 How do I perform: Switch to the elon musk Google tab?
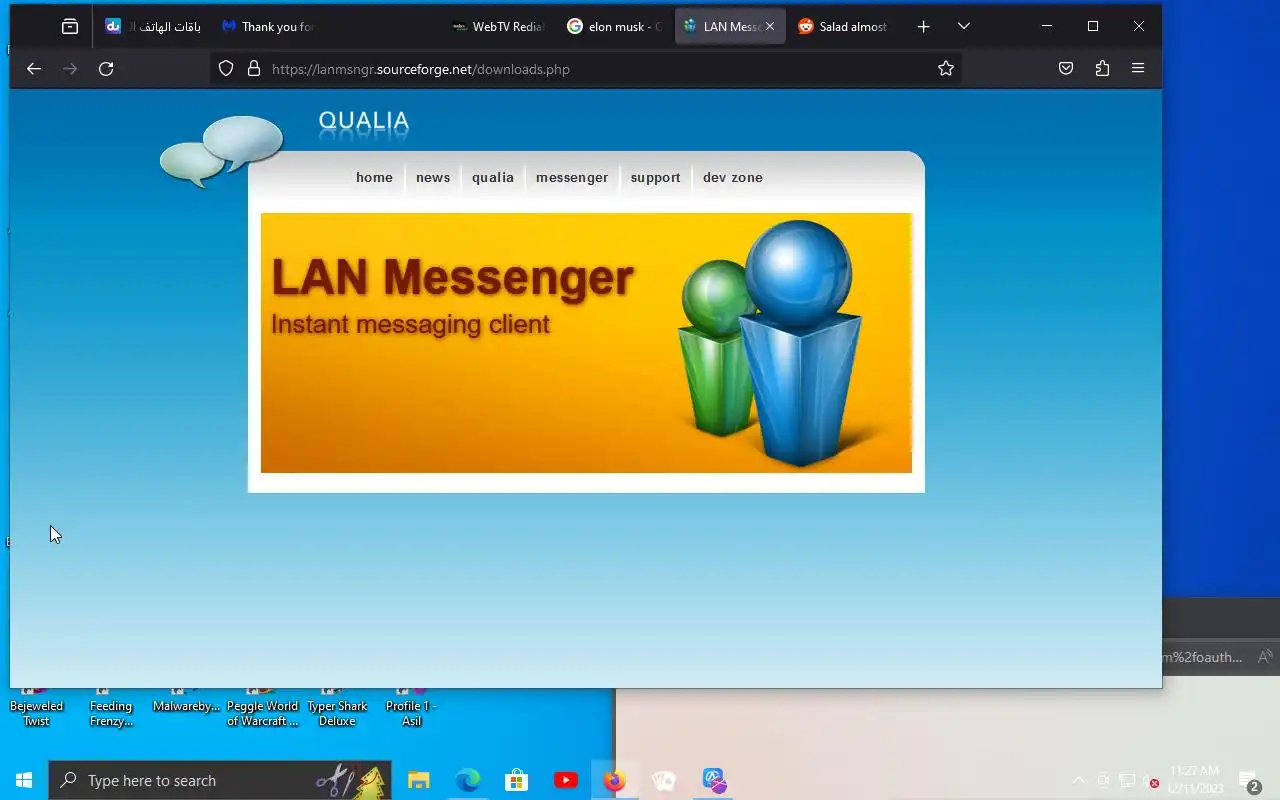click(615, 27)
